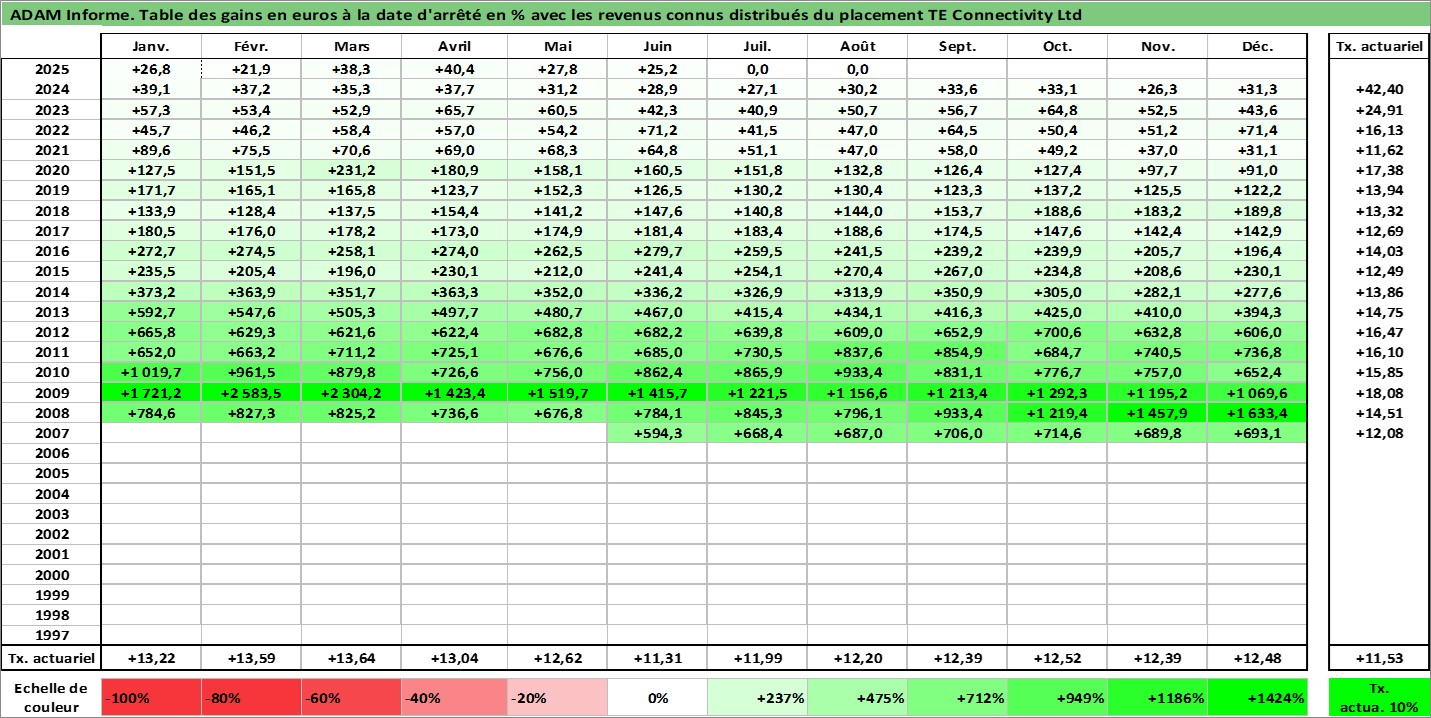Screen dimensions: 1431x718
Task: Select cell +1 019,7 in 2010 row
Action: [151, 372]
